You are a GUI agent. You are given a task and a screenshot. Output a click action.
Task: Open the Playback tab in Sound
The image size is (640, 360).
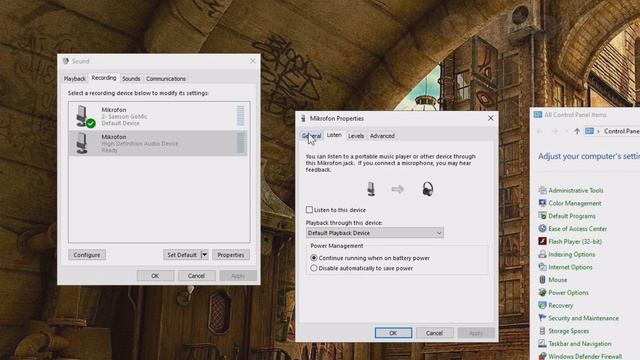click(75, 78)
